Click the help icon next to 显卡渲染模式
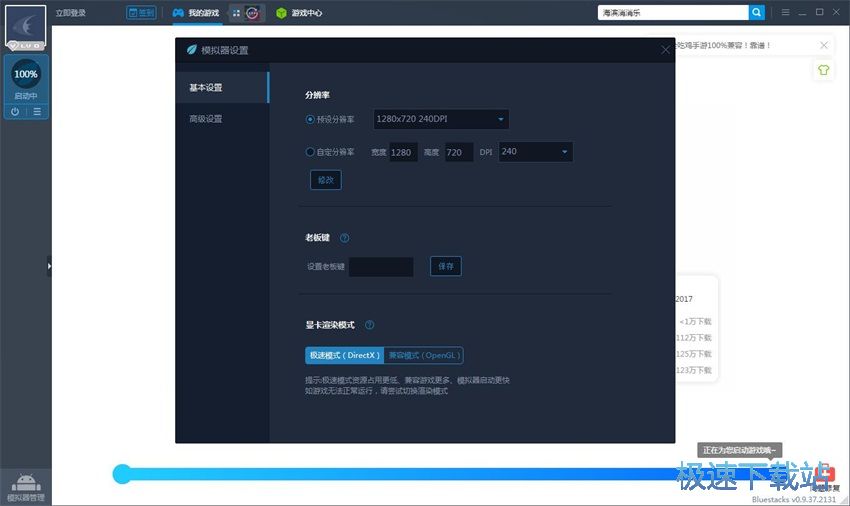850x506 pixels. coord(369,325)
